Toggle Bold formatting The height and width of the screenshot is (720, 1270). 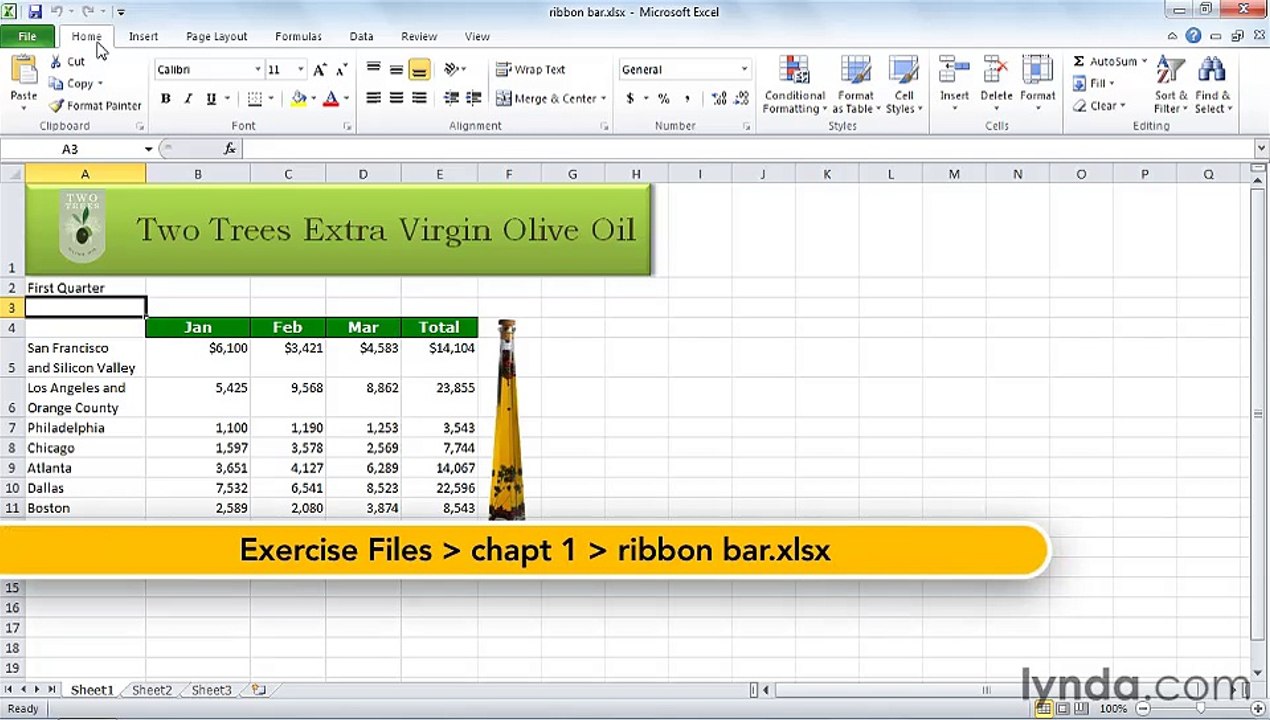tap(165, 99)
